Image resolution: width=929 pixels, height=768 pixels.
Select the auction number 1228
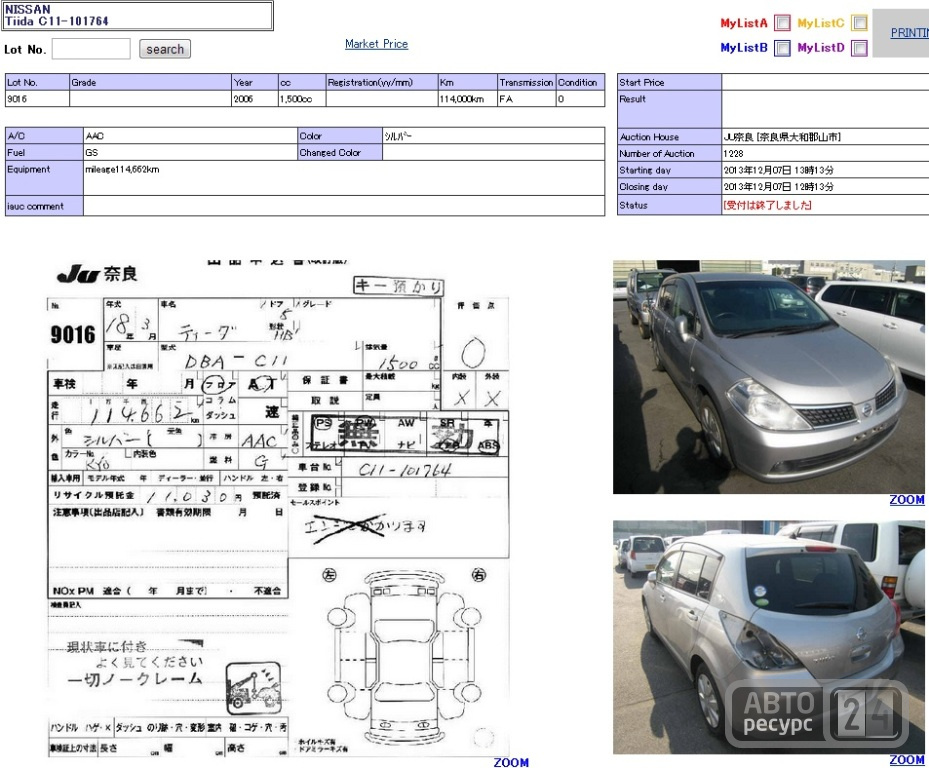pos(733,153)
